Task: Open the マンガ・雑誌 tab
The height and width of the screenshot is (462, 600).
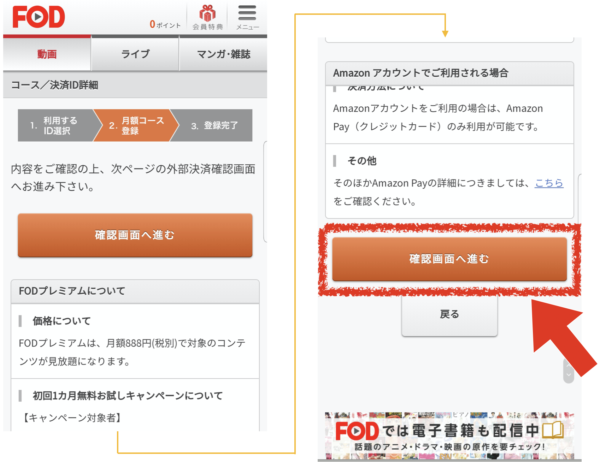Action: pyautogui.click(x=223, y=54)
